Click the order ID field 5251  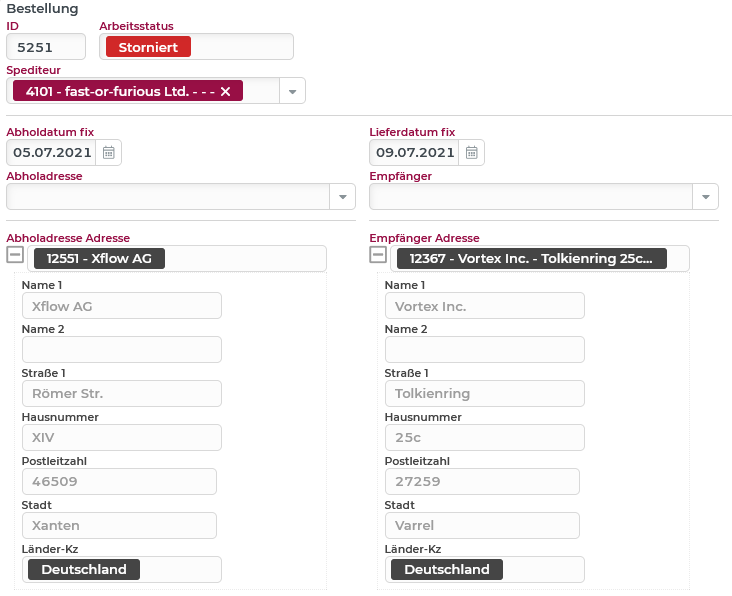pos(45,47)
